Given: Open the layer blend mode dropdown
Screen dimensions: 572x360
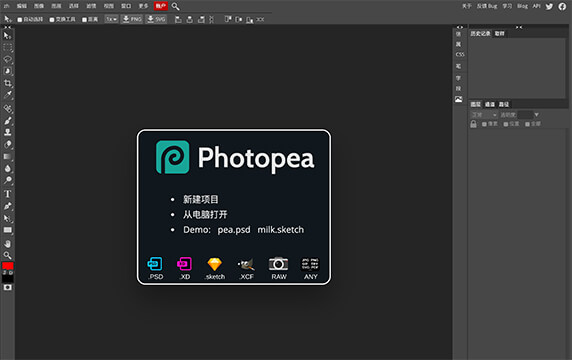Looking at the screenshot, I should pos(484,115).
